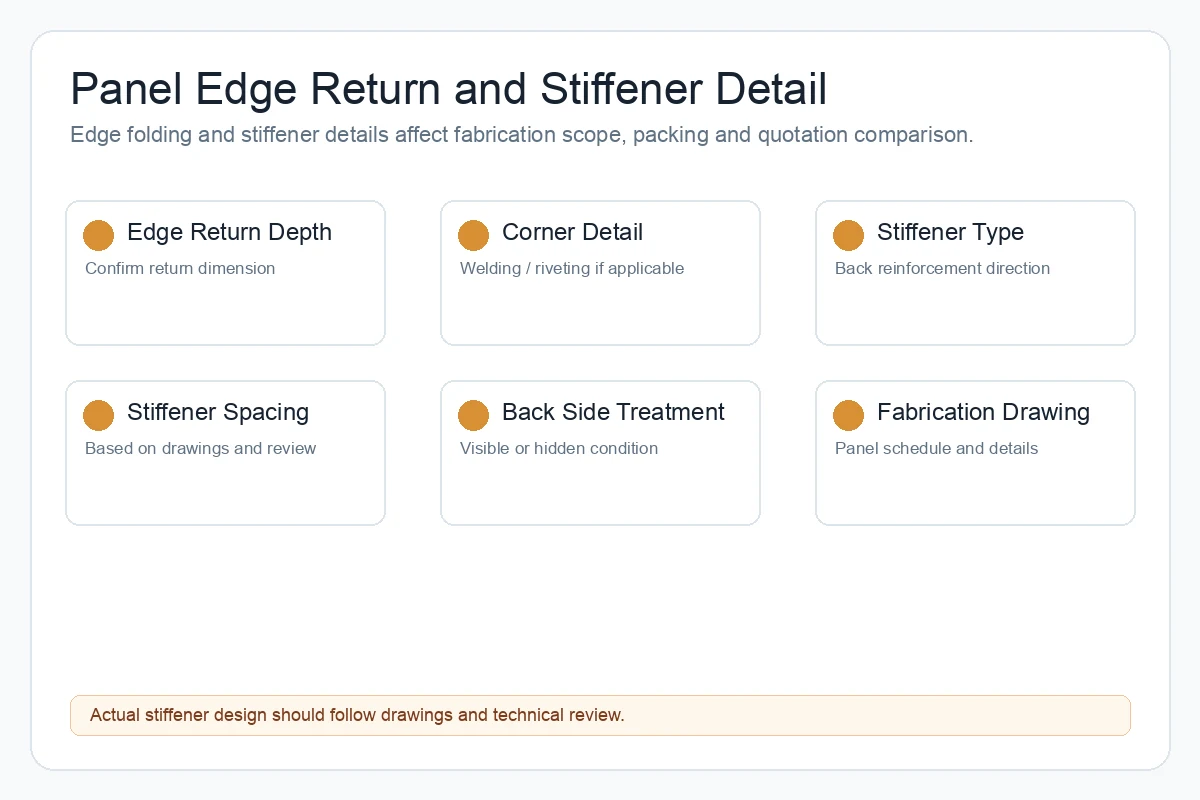Viewport: 1200px width, 800px height.
Task: Click the 'Based on drawings and review' text
Action: [x=200, y=448]
